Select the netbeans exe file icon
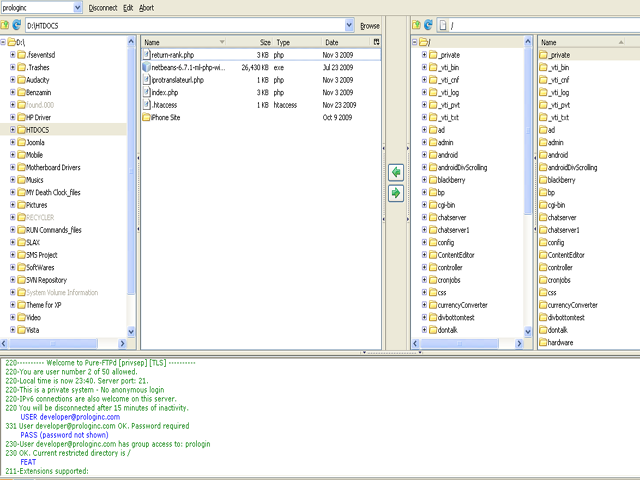 click(x=147, y=67)
